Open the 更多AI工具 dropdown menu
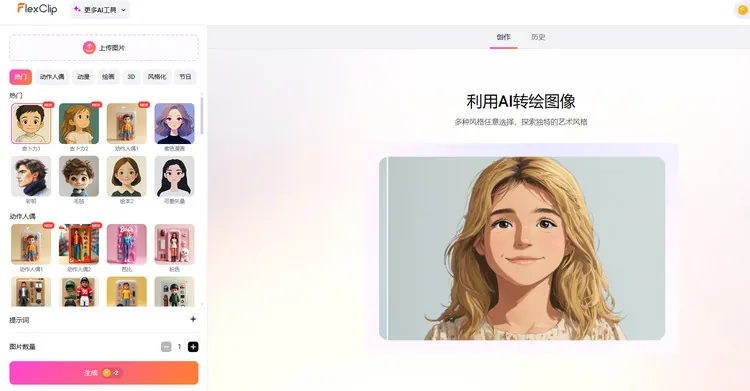The image size is (750, 391). coord(100,10)
